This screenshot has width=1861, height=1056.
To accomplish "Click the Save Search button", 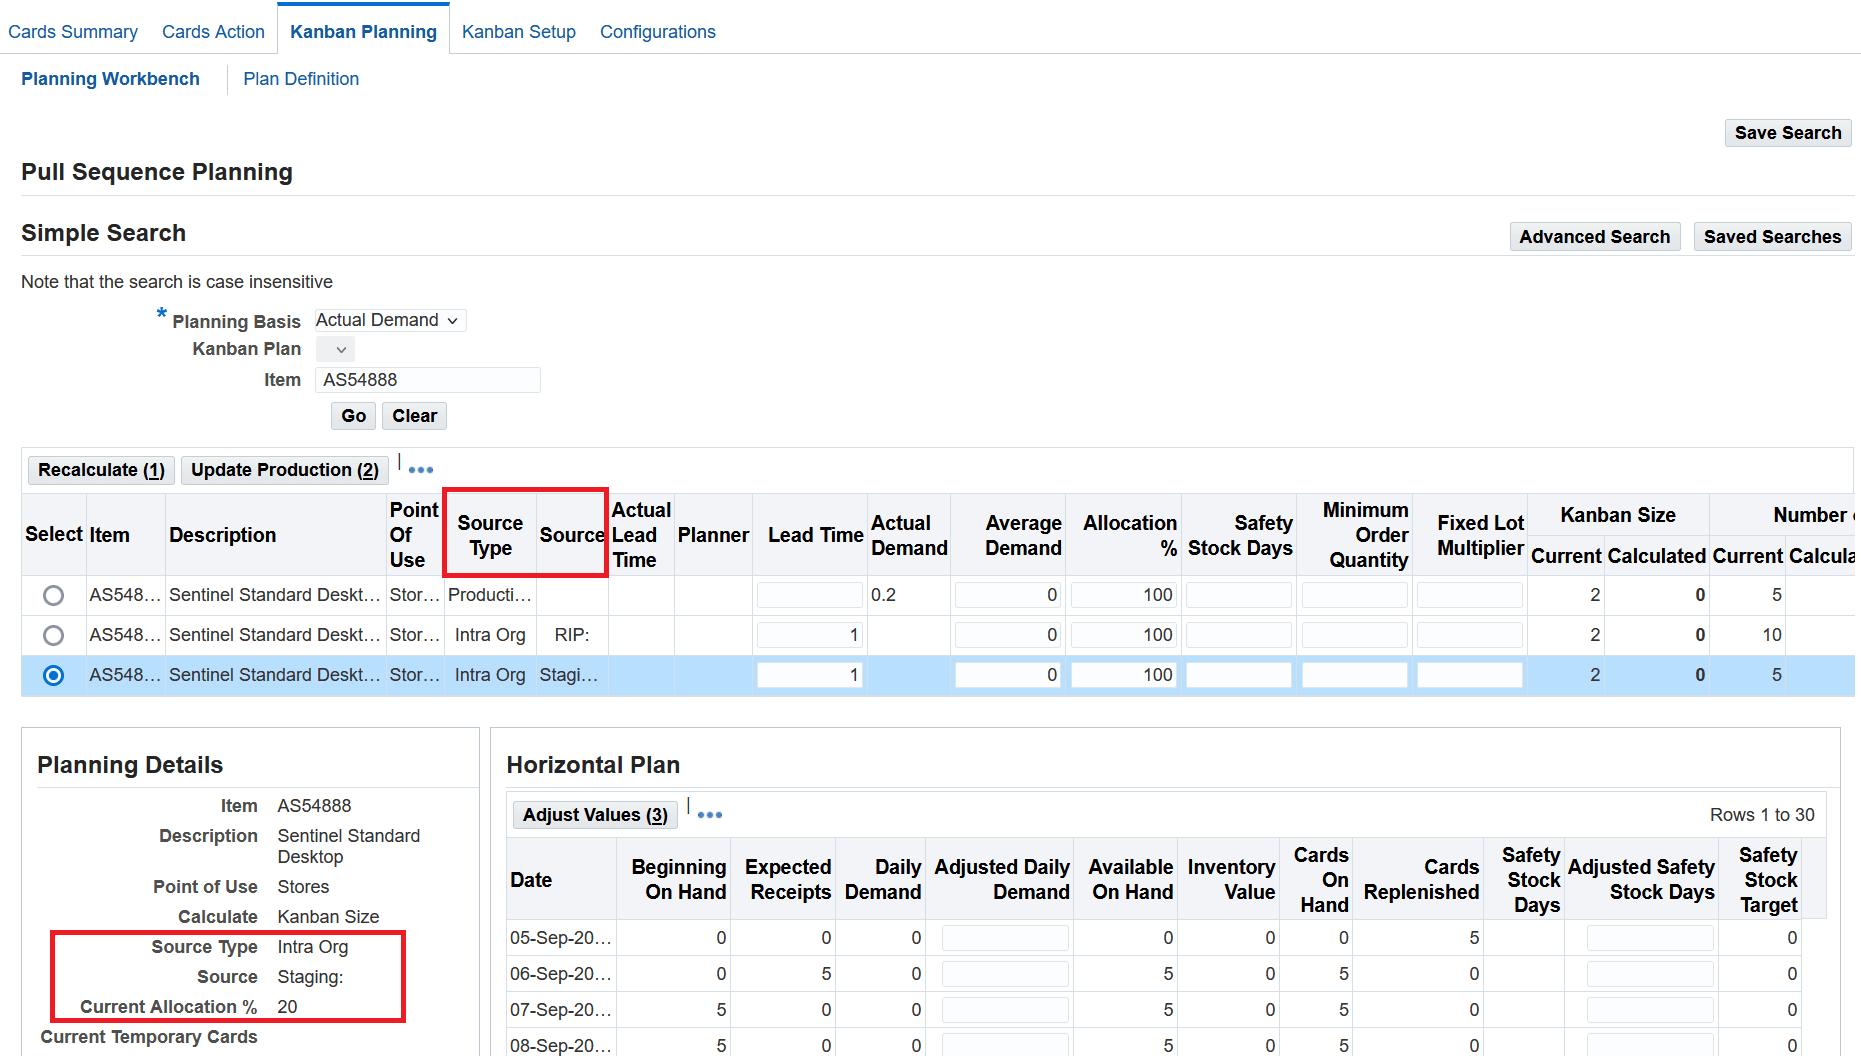I will 1788,133.
